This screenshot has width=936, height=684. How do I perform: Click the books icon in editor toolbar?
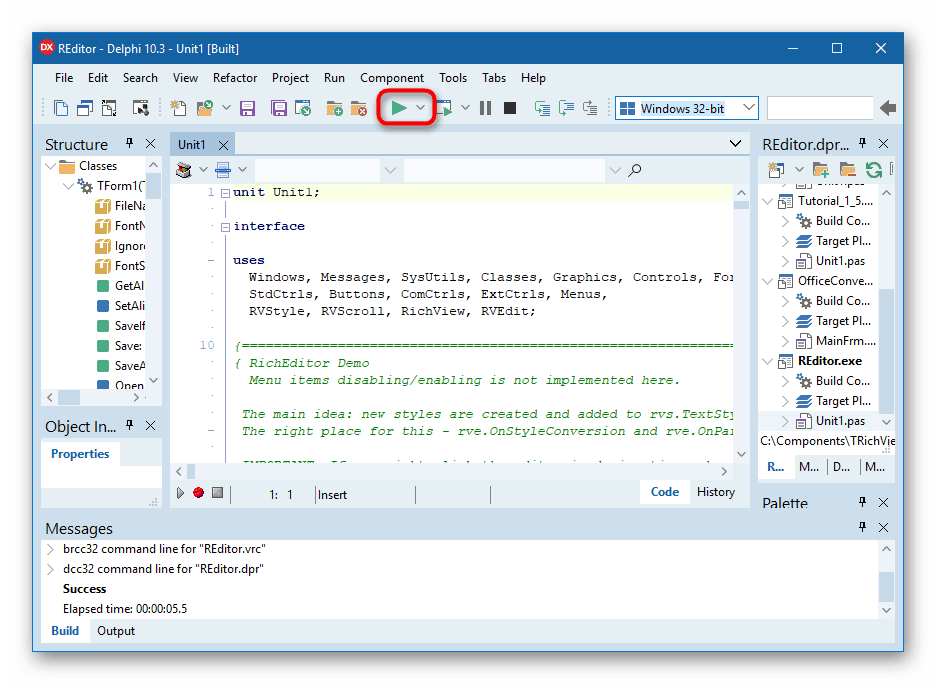(184, 170)
